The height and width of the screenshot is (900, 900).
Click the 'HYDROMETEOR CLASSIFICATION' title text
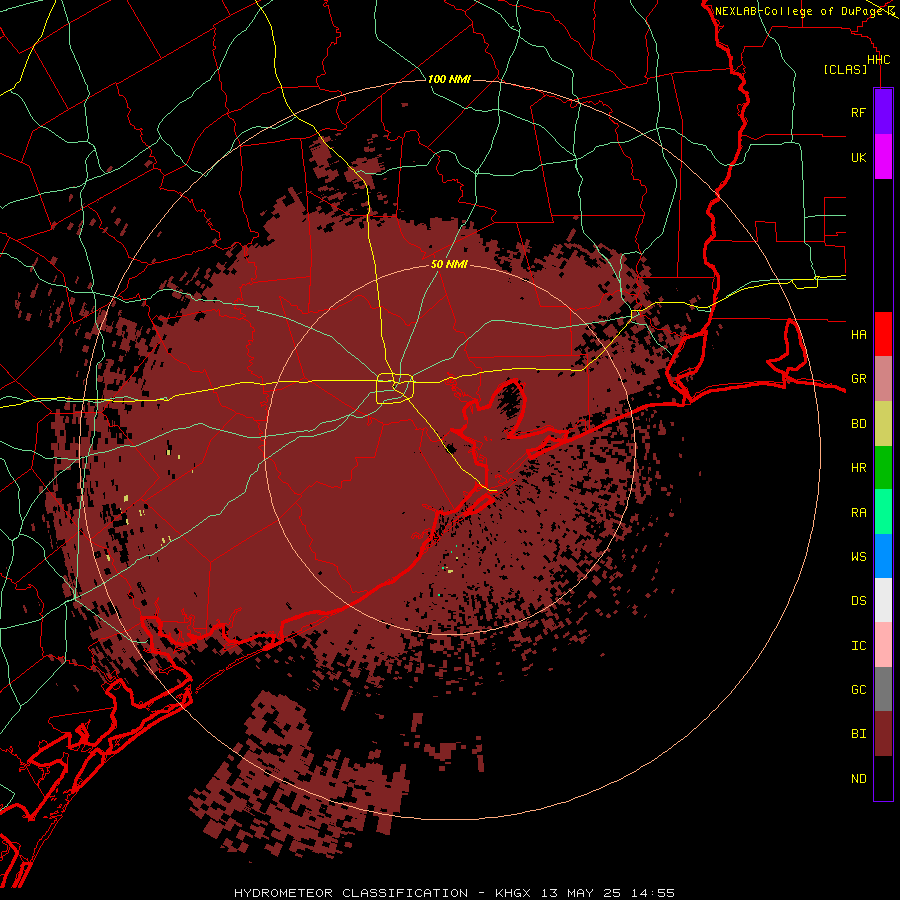click(351, 893)
